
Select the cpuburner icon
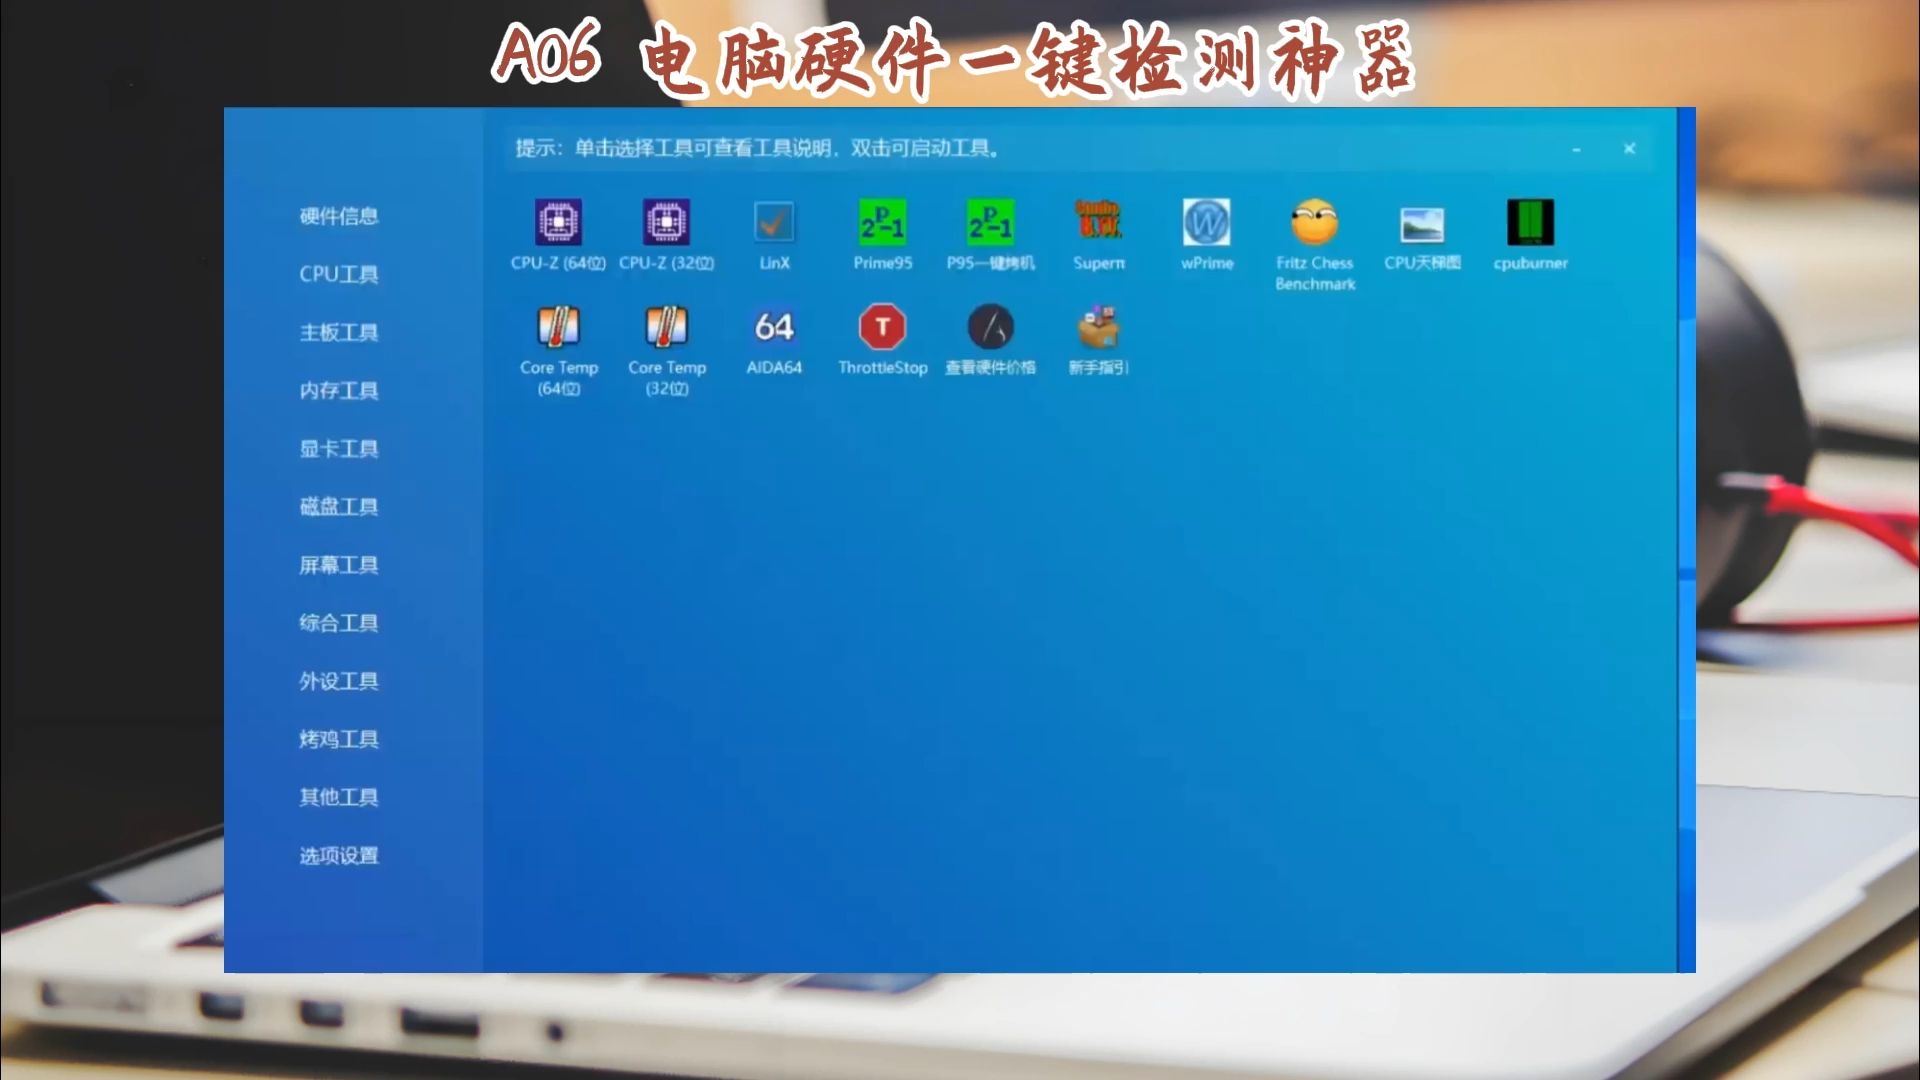1530,222
